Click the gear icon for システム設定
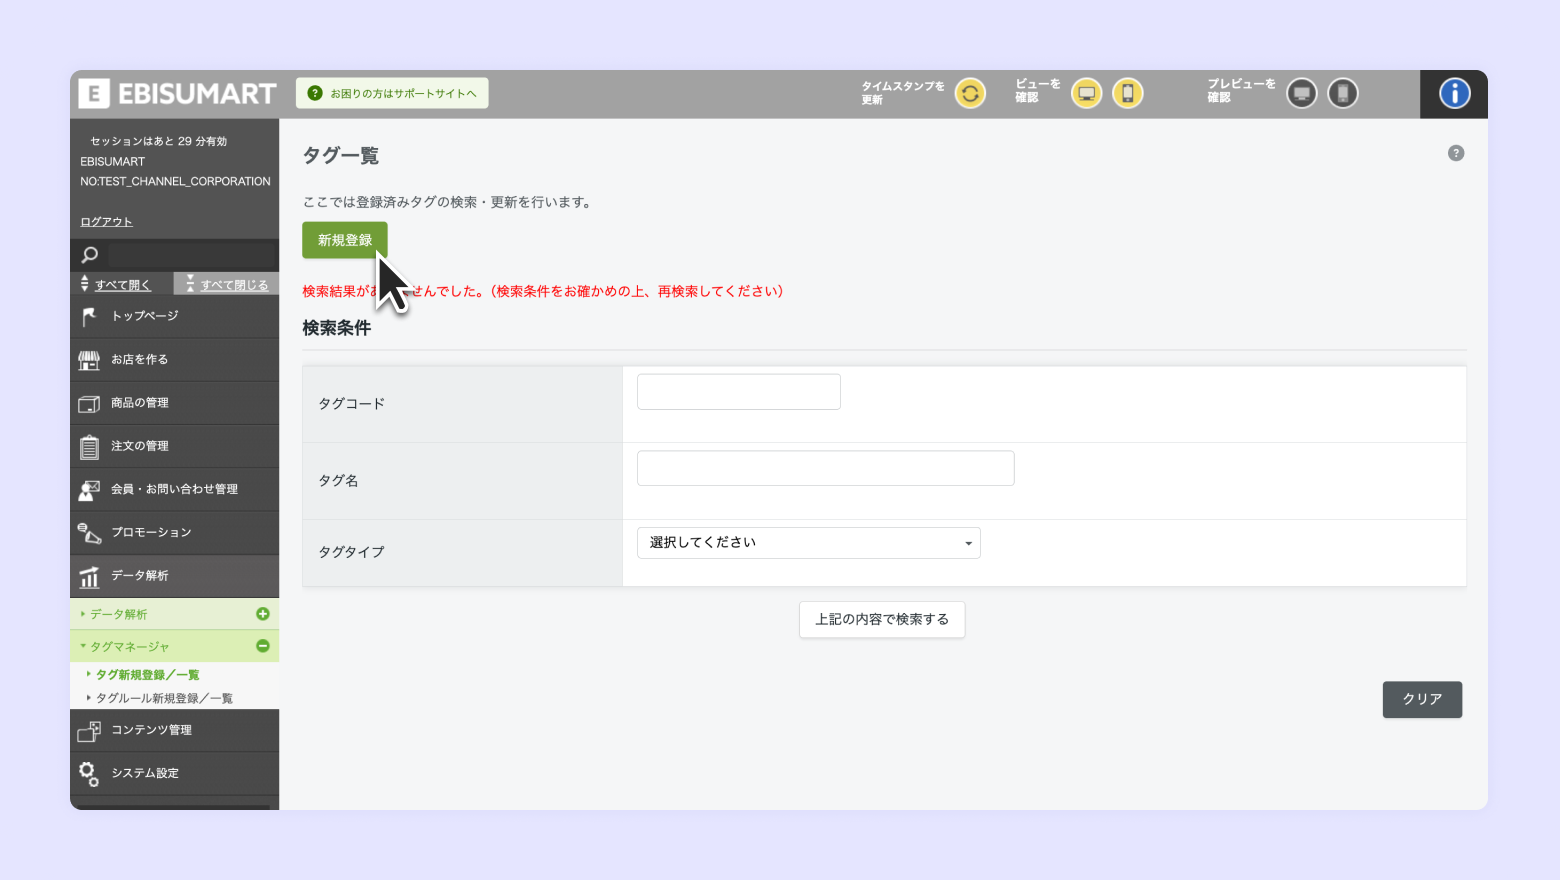 coord(89,773)
